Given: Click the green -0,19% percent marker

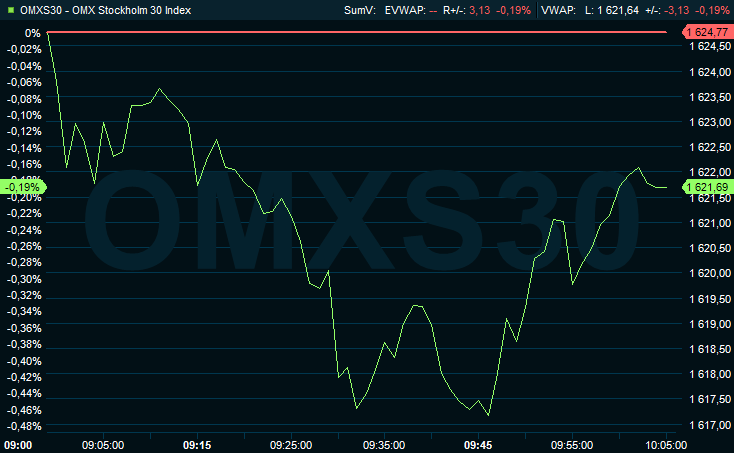Looking at the screenshot, I should (22, 187).
